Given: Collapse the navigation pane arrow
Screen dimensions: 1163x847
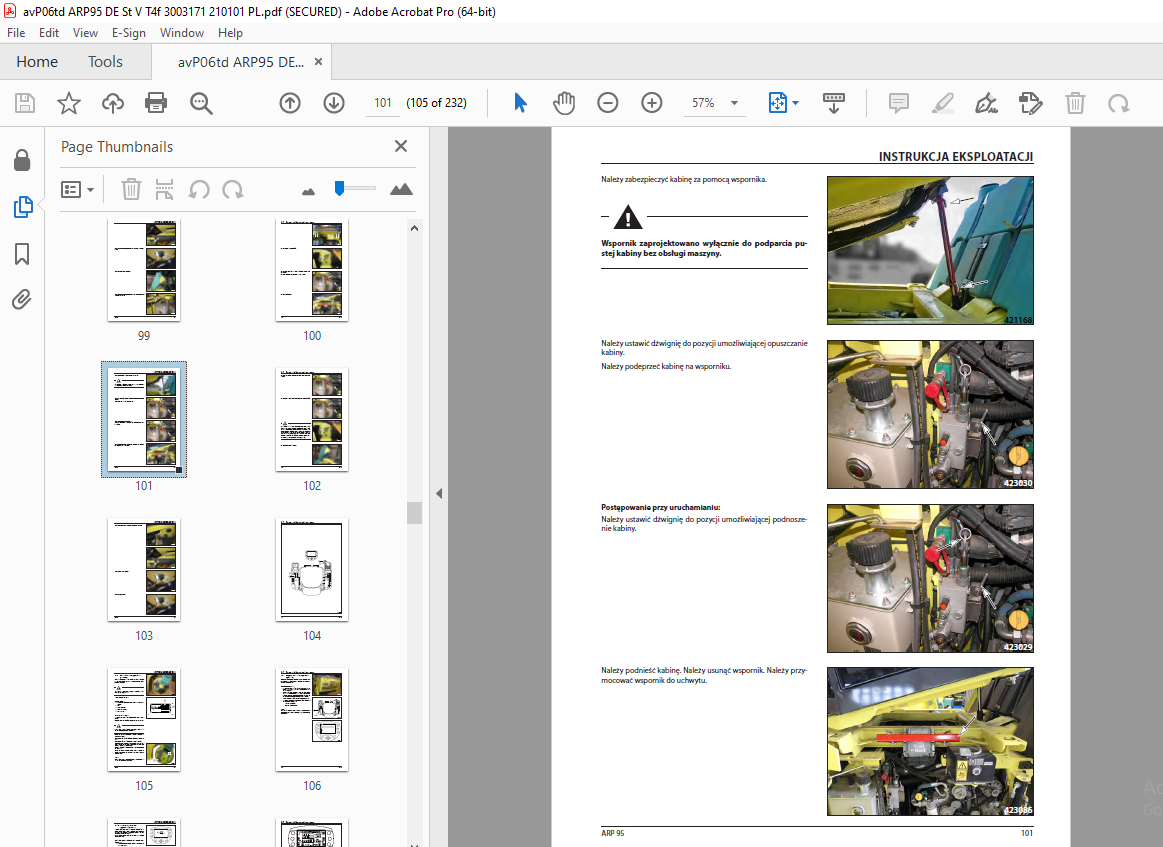Looking at the screenshot, I should (x=439, y=493).
